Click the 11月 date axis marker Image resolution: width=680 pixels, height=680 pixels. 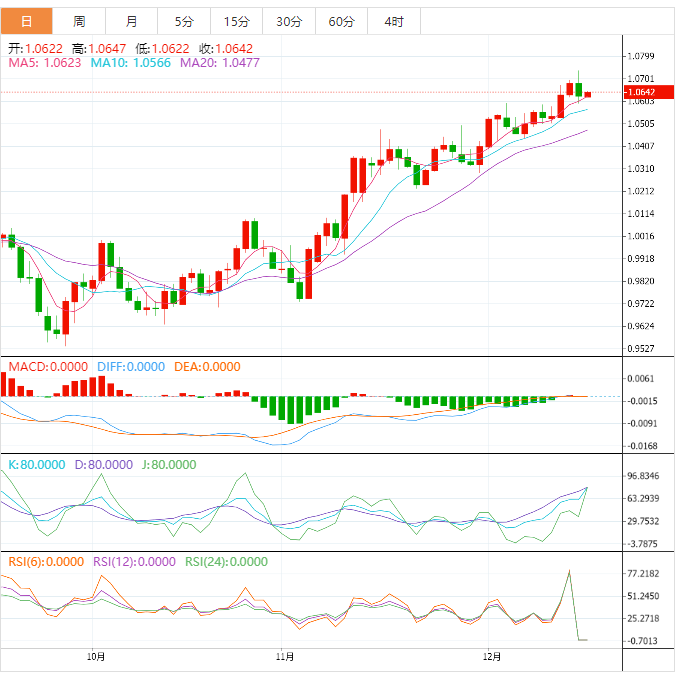click(285, 657)
